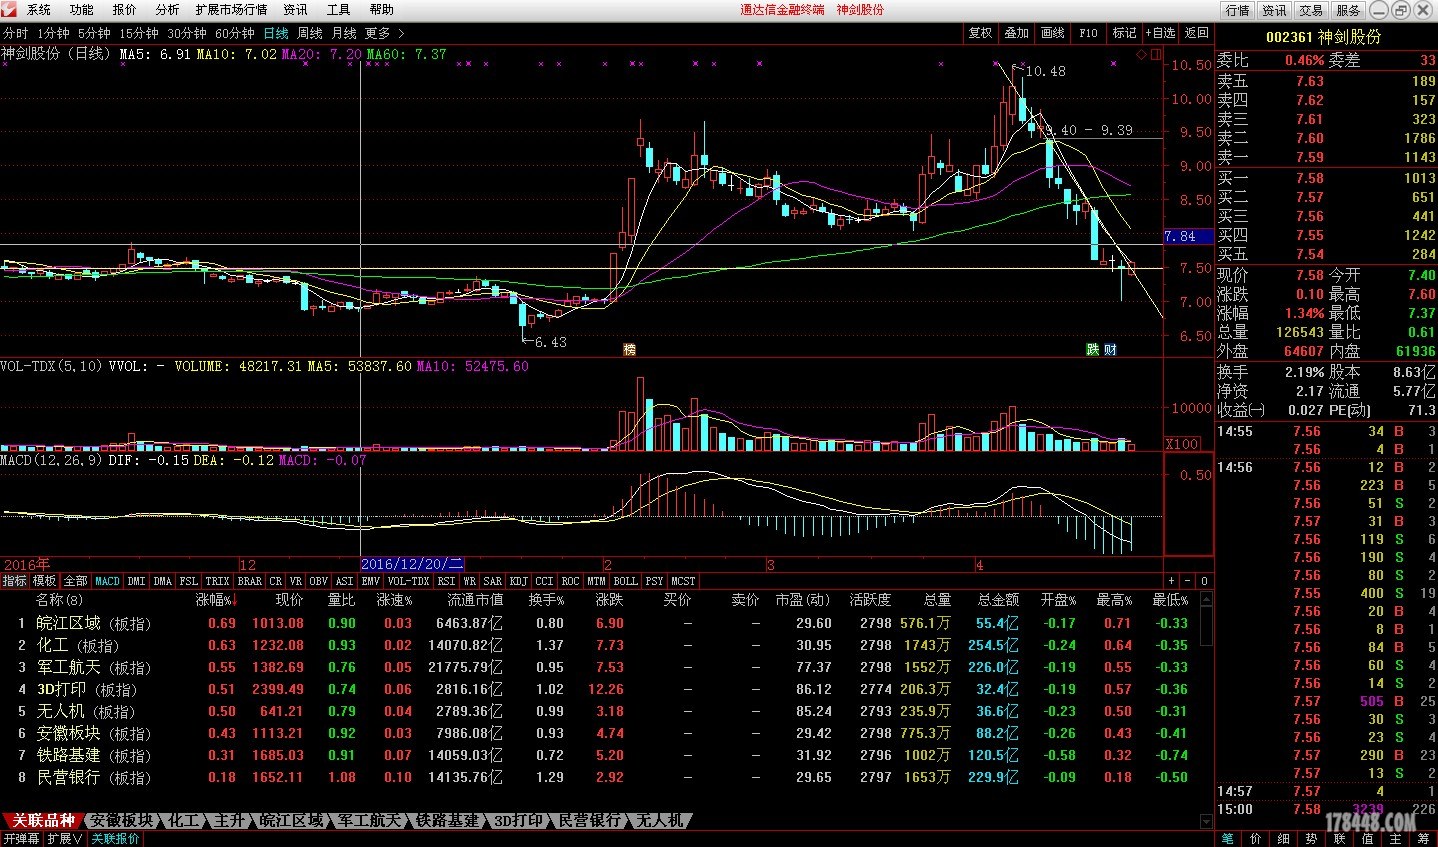Select the TRIX indicator
Image resolution: width=1438 pixels, height=847 pixels.
[x=217, y=580]
